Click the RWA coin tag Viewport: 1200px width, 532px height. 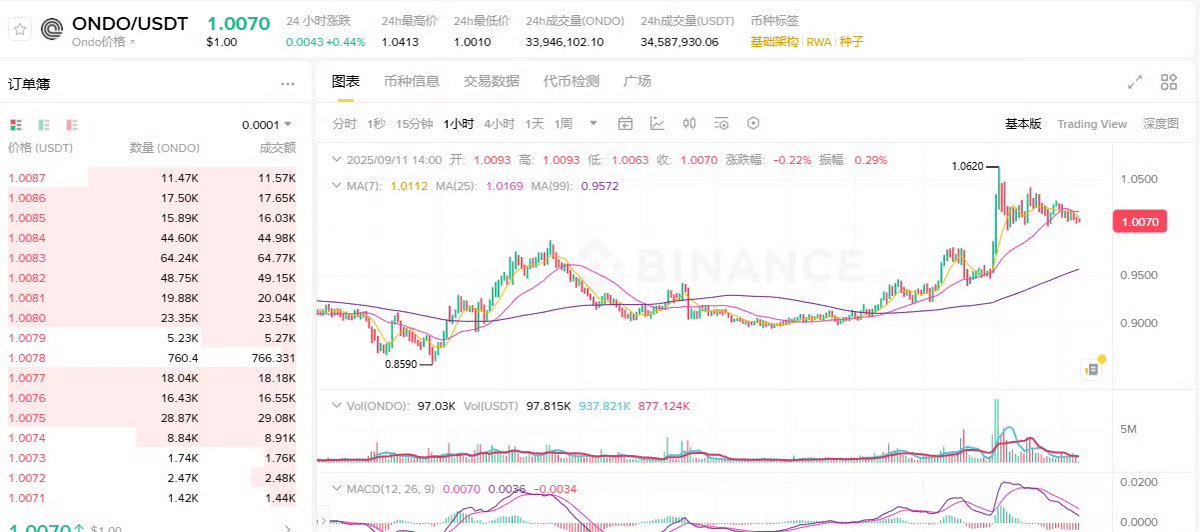[x=819, y=42]
